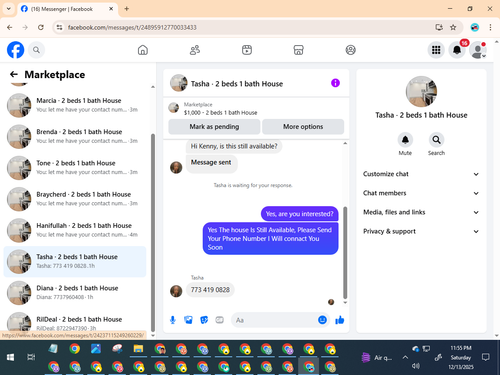
Task: Open the notifications bell with badge
Action: click(x=457, y=50)
